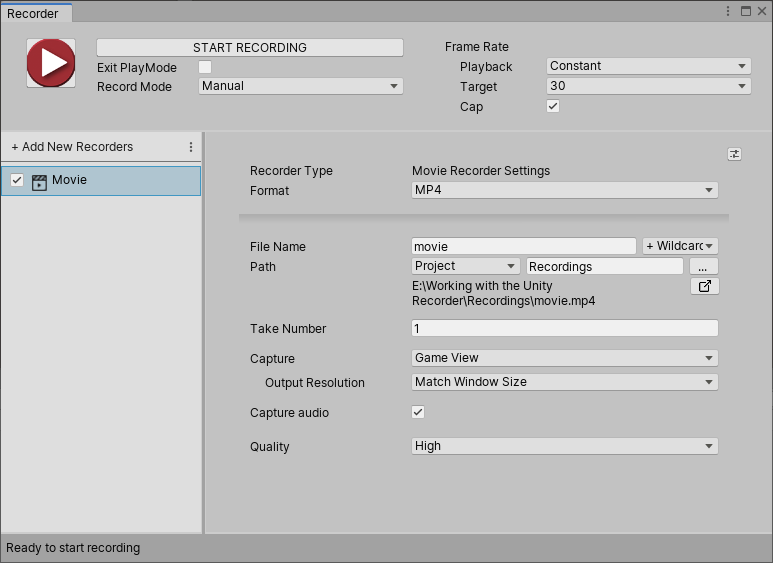Screen dimensions: 773x563
Task: Browse for the path with ellipsis button
Action: 704,267
